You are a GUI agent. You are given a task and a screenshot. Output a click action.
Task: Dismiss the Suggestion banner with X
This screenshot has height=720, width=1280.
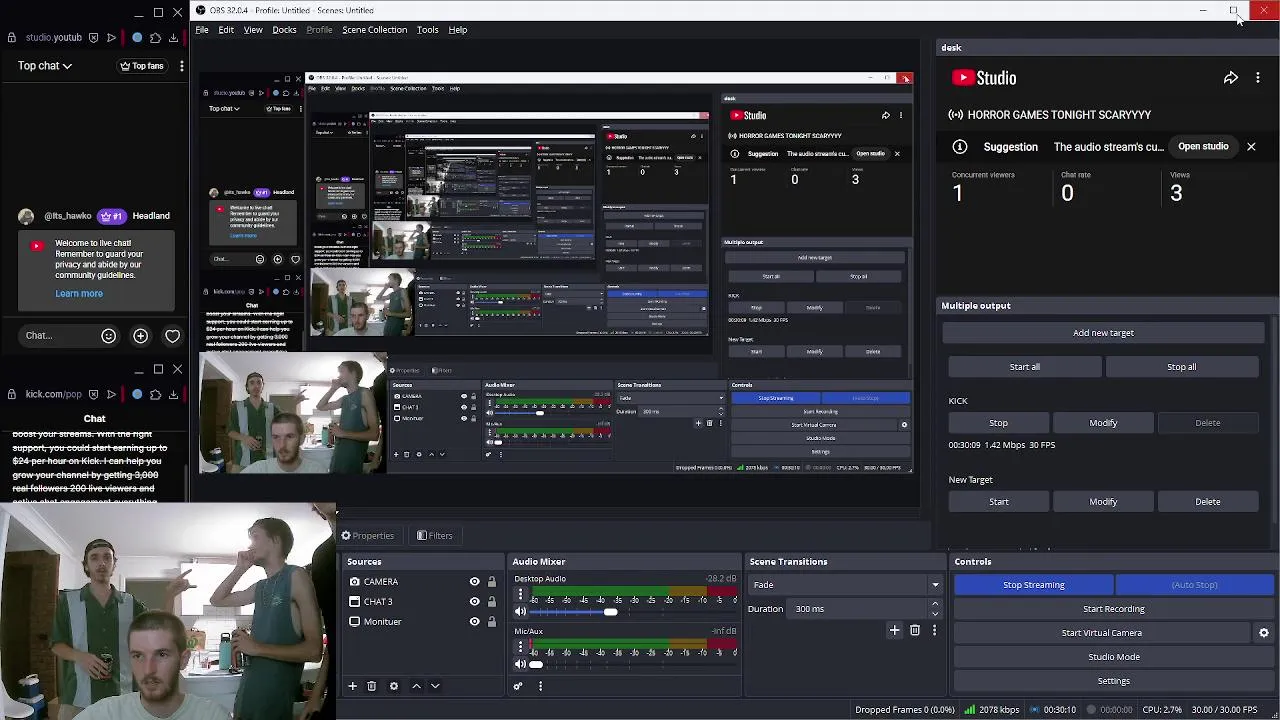coord(1251,147)
